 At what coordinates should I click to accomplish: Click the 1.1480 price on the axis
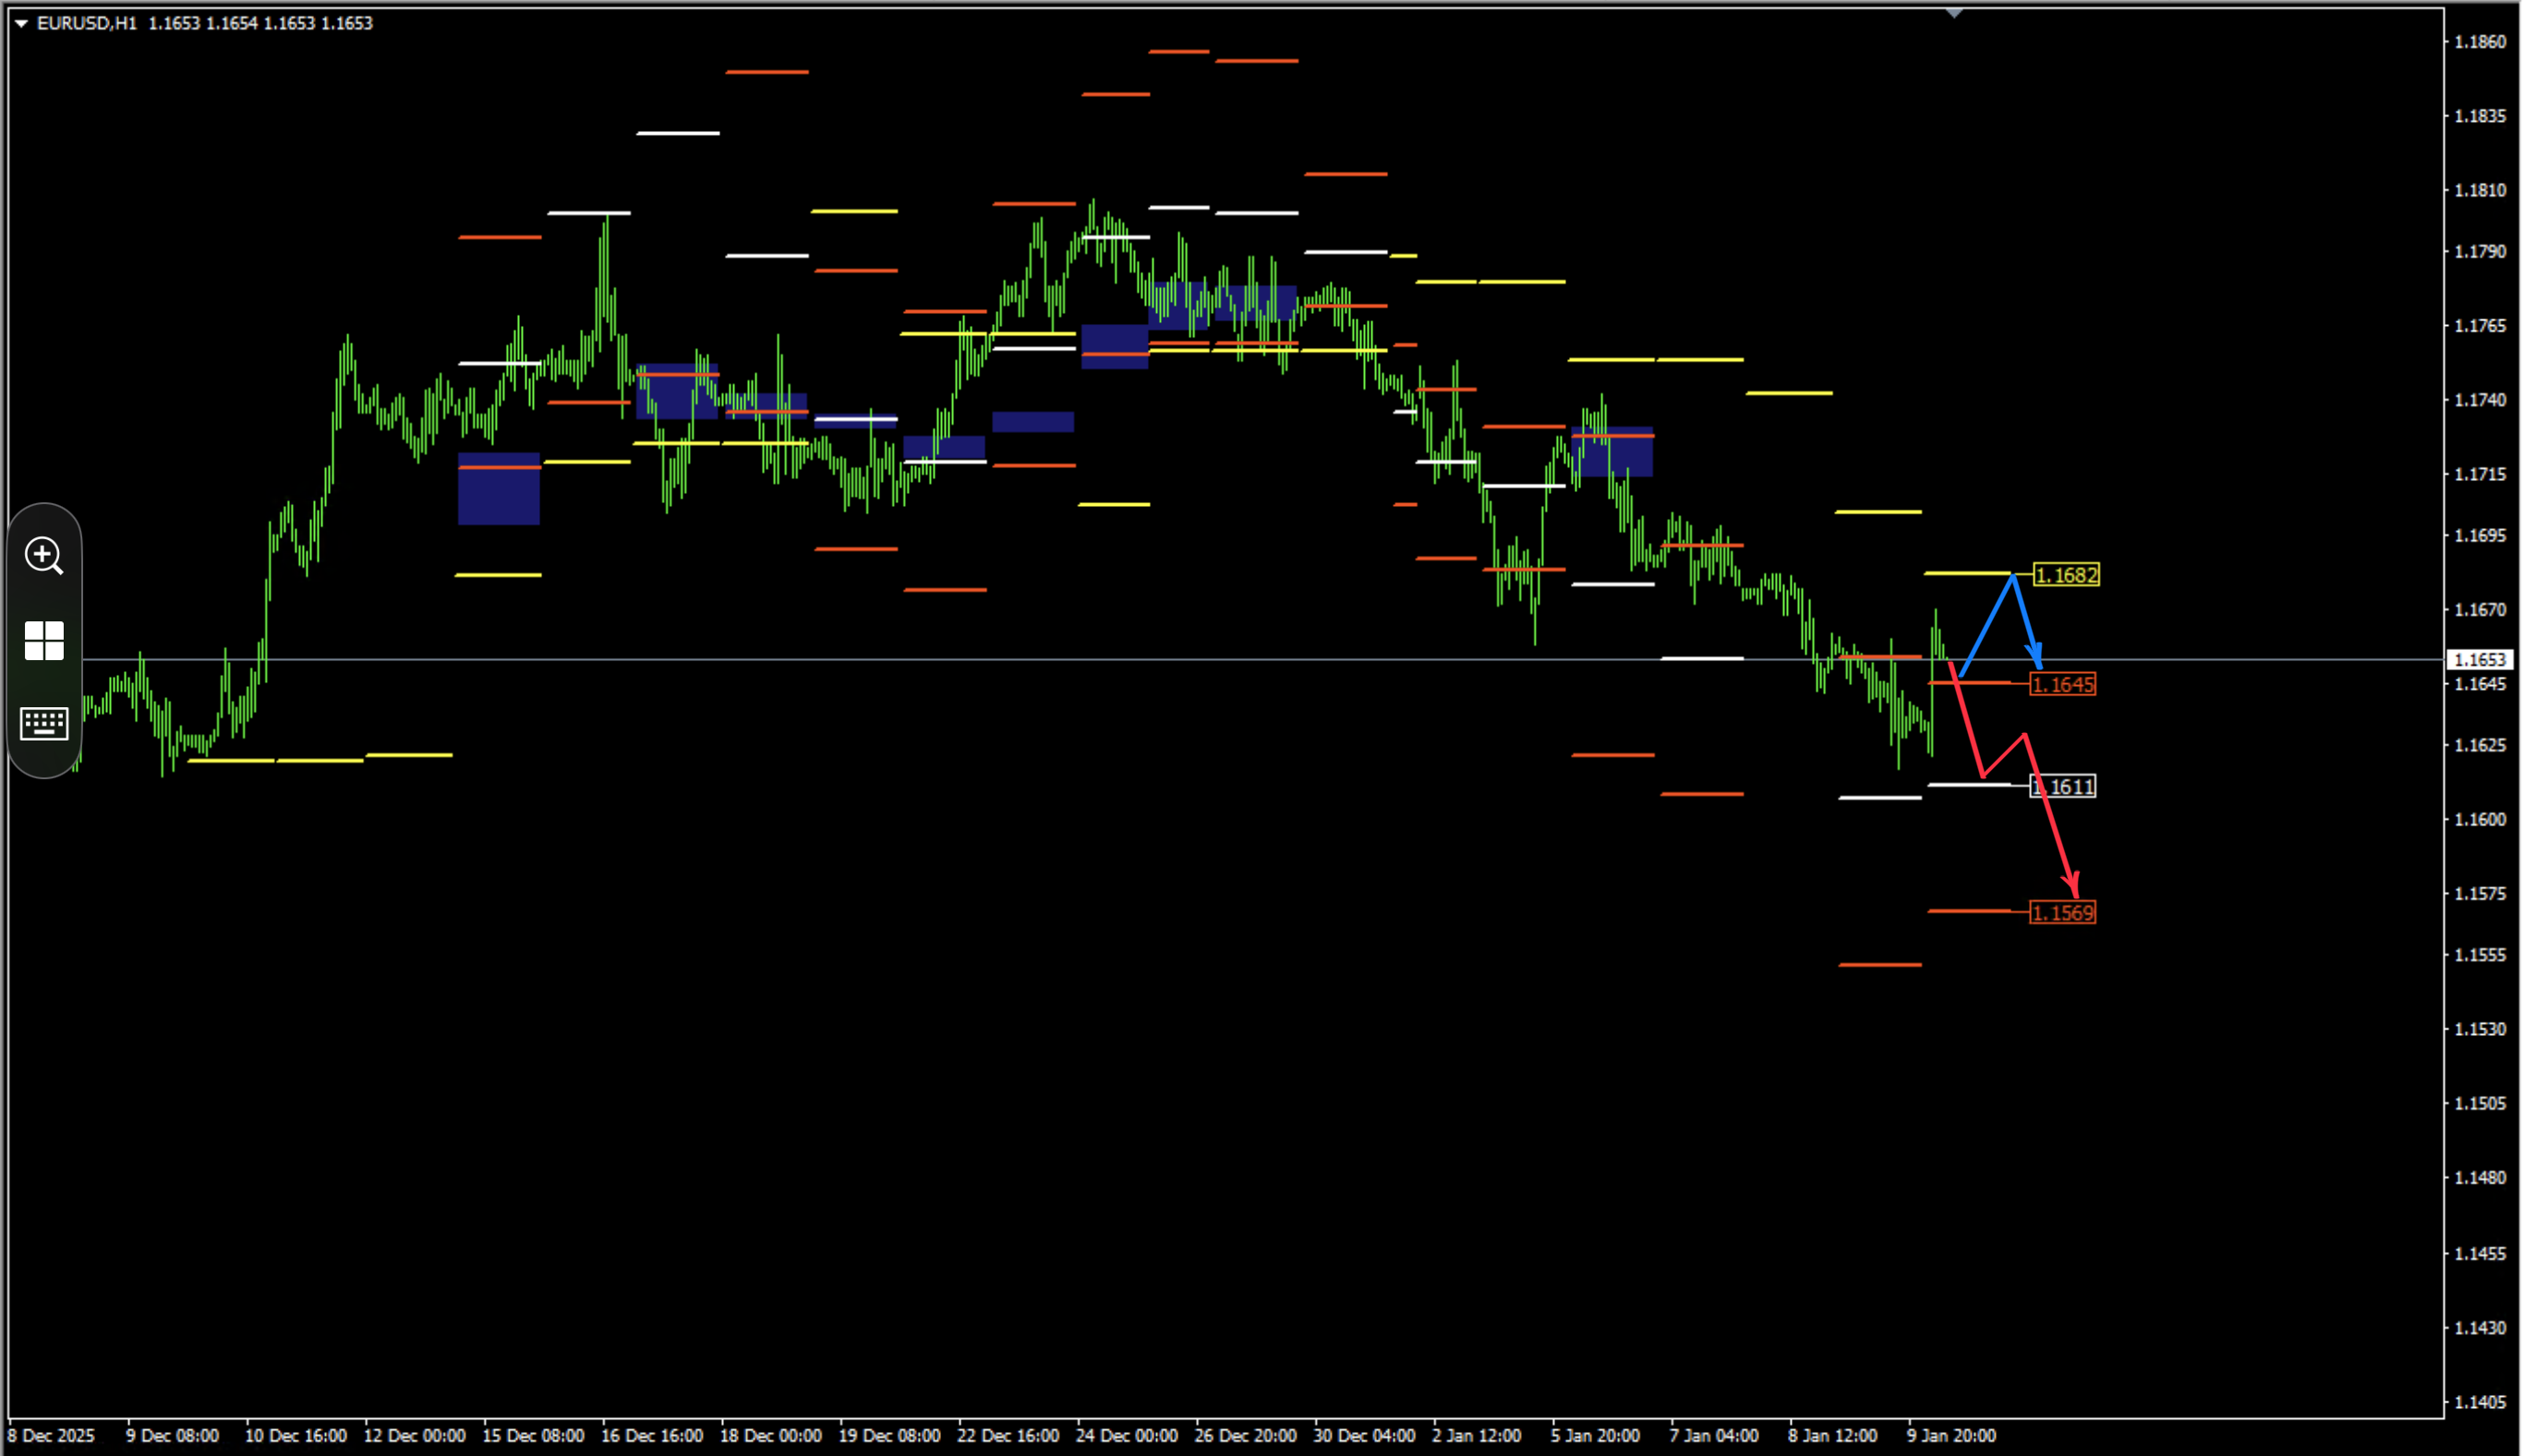[2481, 1177]
